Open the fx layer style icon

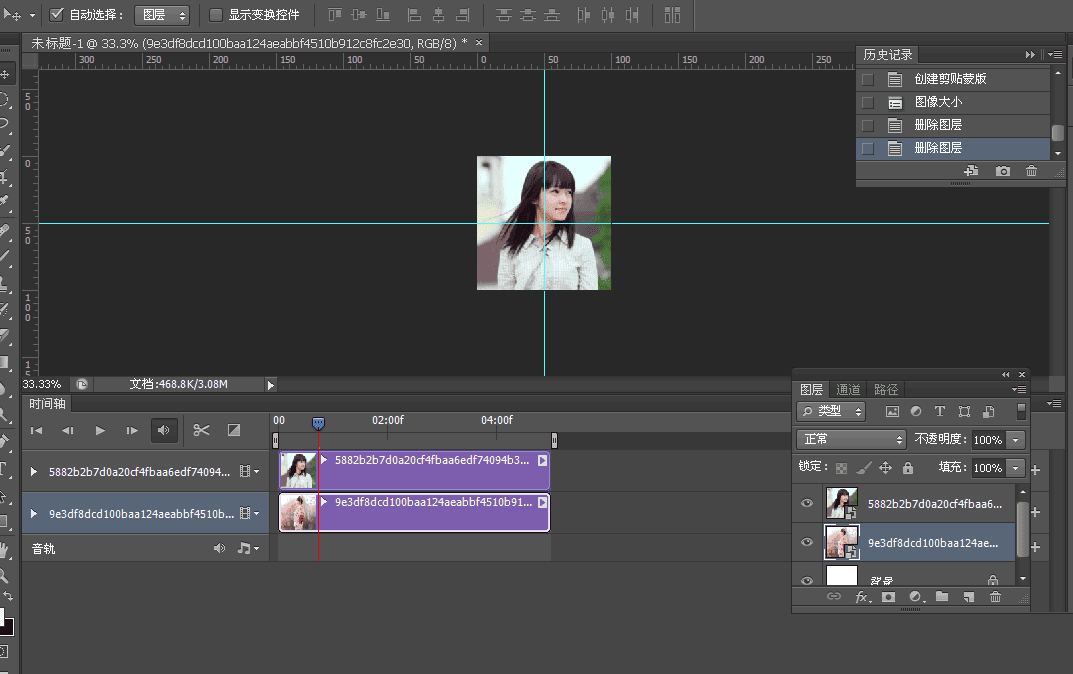pyautogui.click(x=862, y=597)
